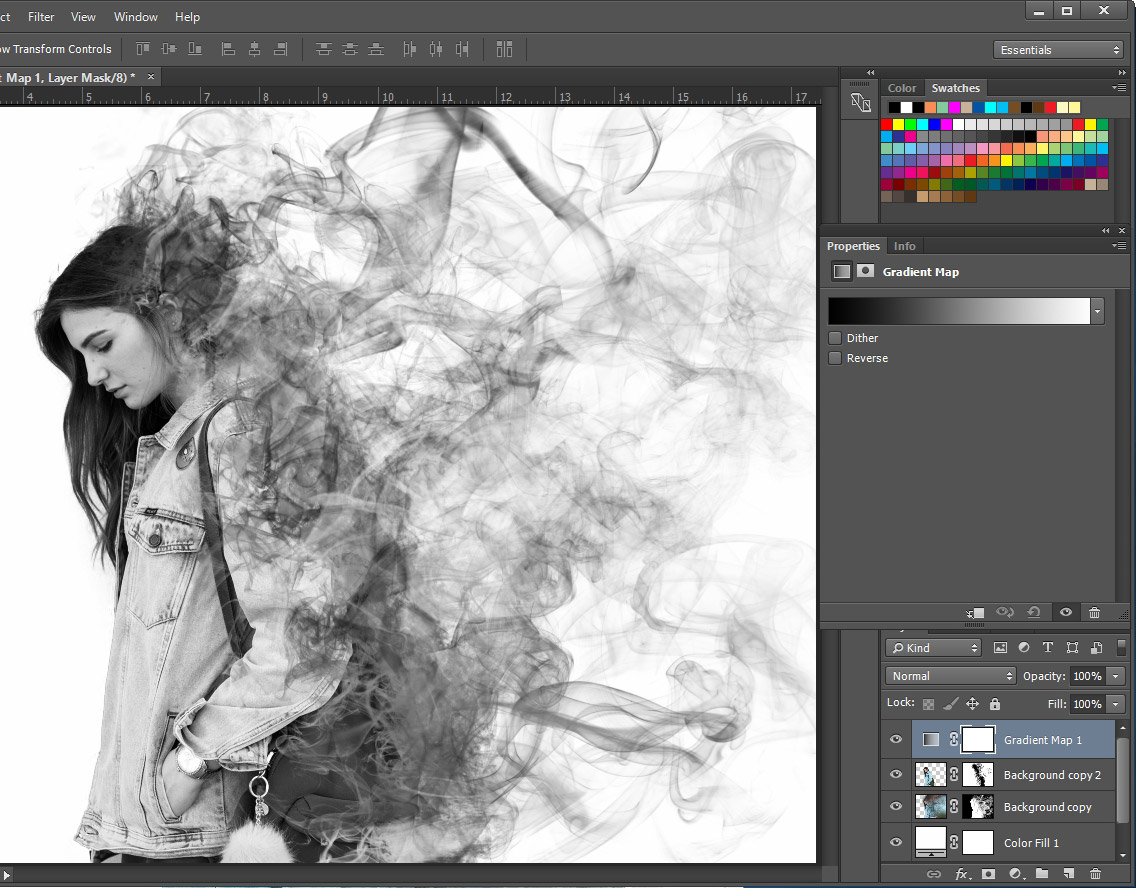Screen dimensions: 1136x888
Task: Click Distribute horizontal centers icon
Action: pyautogui.click(x=435, y=49)
